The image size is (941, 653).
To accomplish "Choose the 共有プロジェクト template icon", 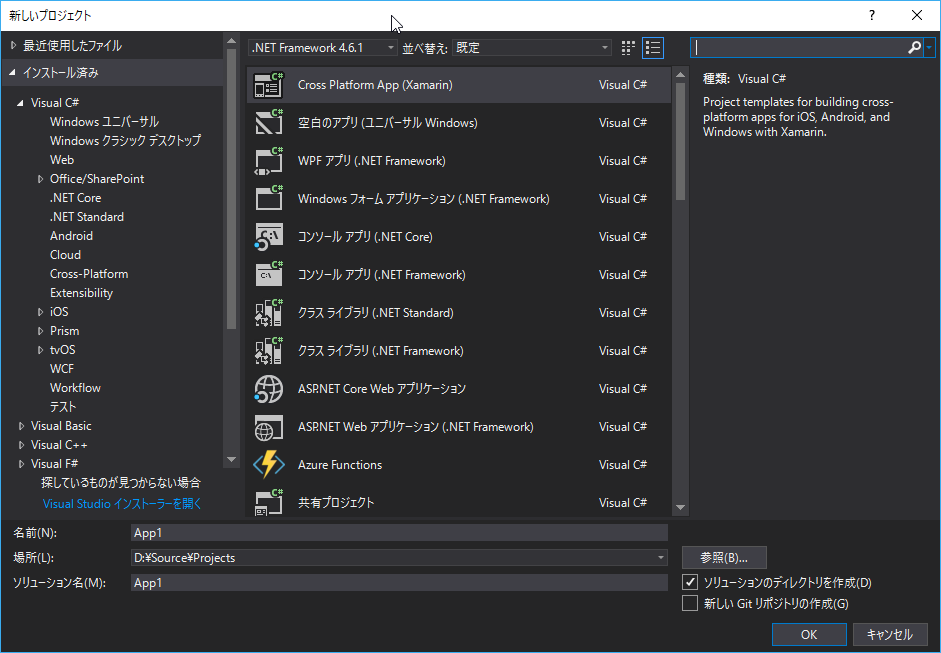I will click(268, 503).
